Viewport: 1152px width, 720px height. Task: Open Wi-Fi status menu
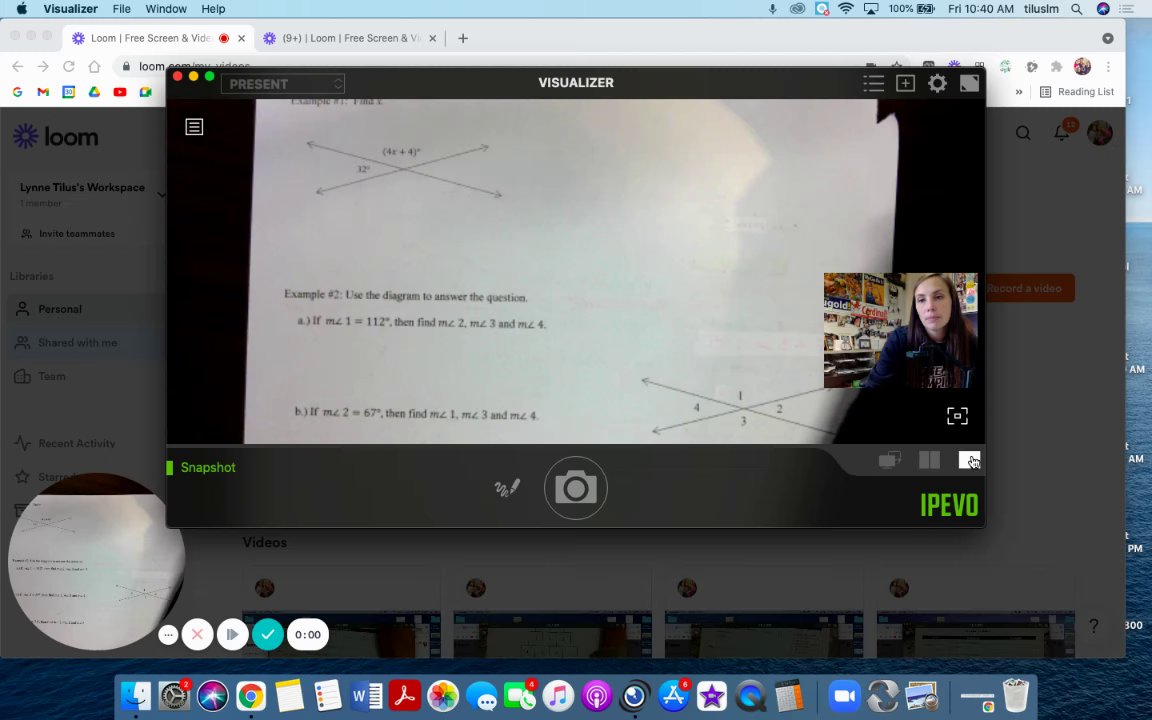(846, 9)
